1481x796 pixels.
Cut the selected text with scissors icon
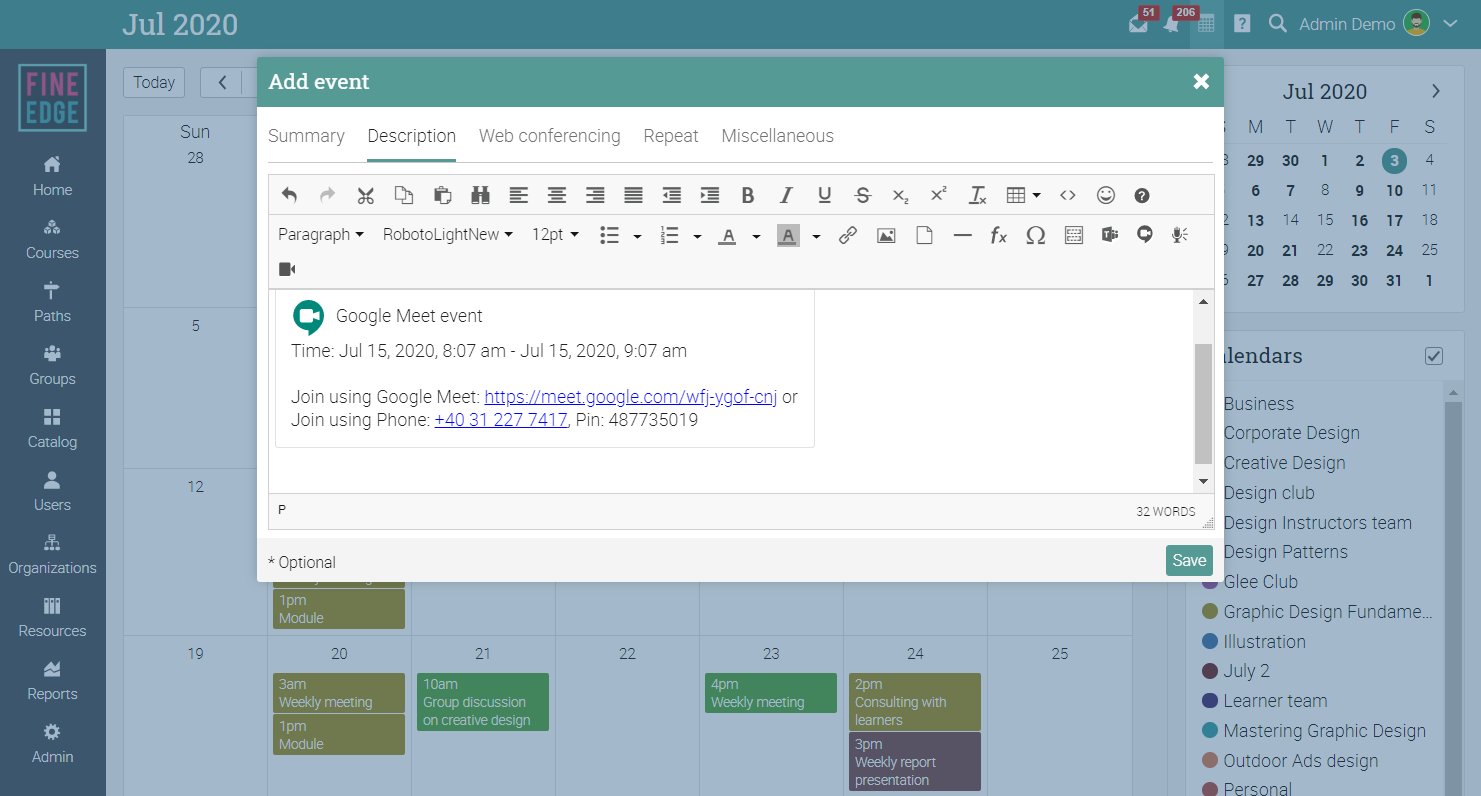[x=365, y=196]
